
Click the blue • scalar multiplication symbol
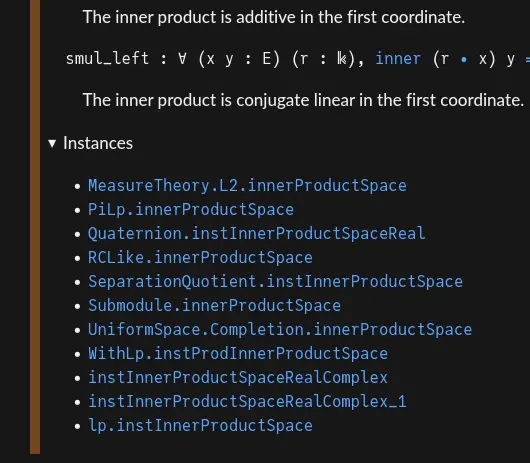464,60
